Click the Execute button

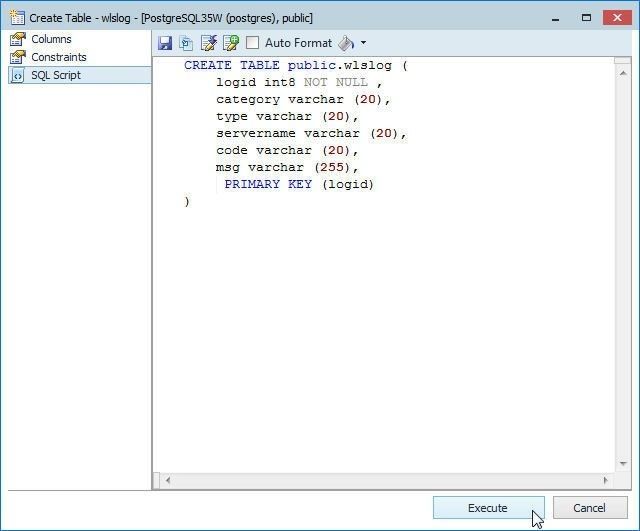(489, 508)
